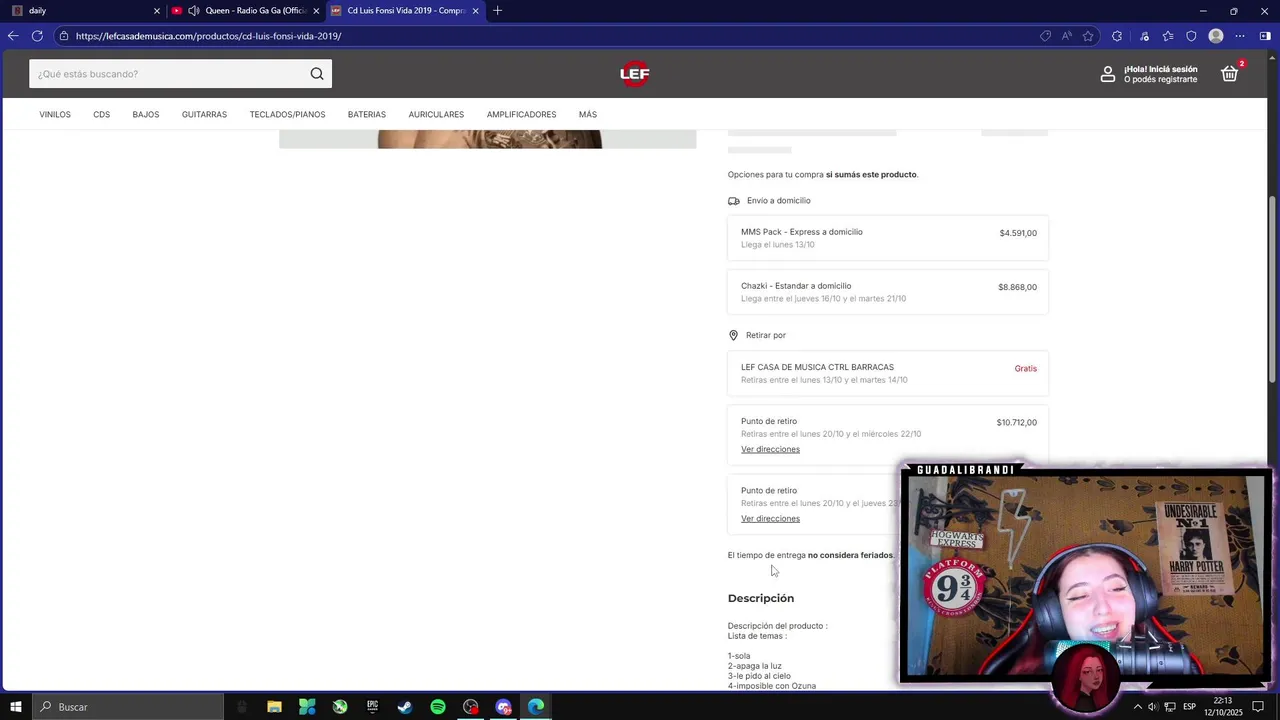Click the 'Descripción' heading
The height and width of the screenshot is (720, 1280).
pyautogui.click(x=761, y=598)
